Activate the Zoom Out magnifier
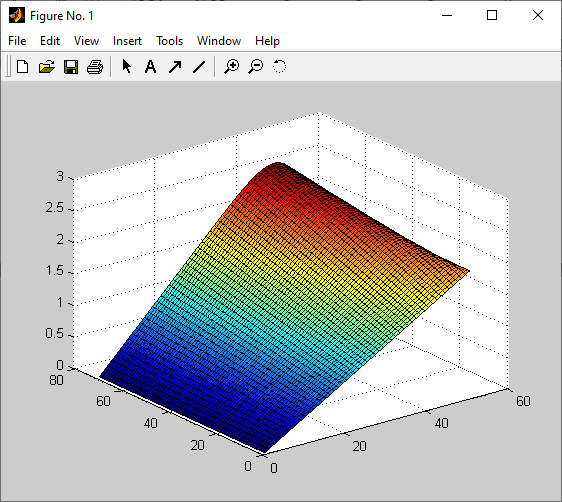562x502 pixels. tap(256, 67)
